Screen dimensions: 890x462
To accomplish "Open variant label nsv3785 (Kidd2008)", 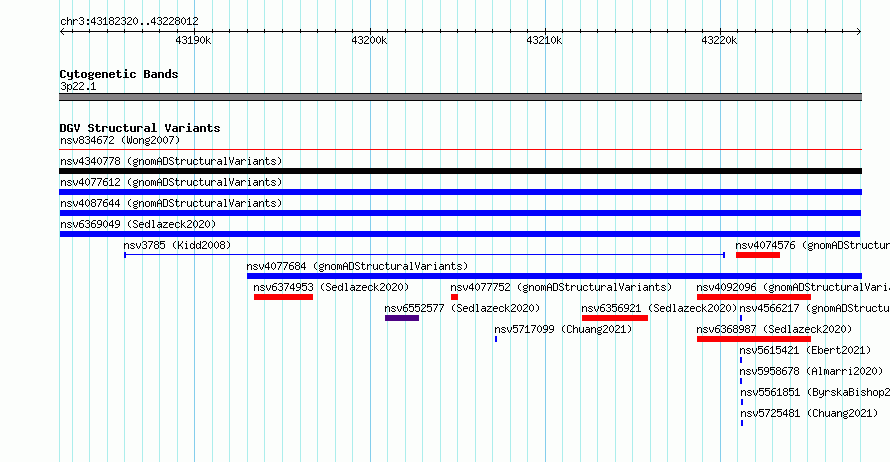I will click(x=177, y=245).
